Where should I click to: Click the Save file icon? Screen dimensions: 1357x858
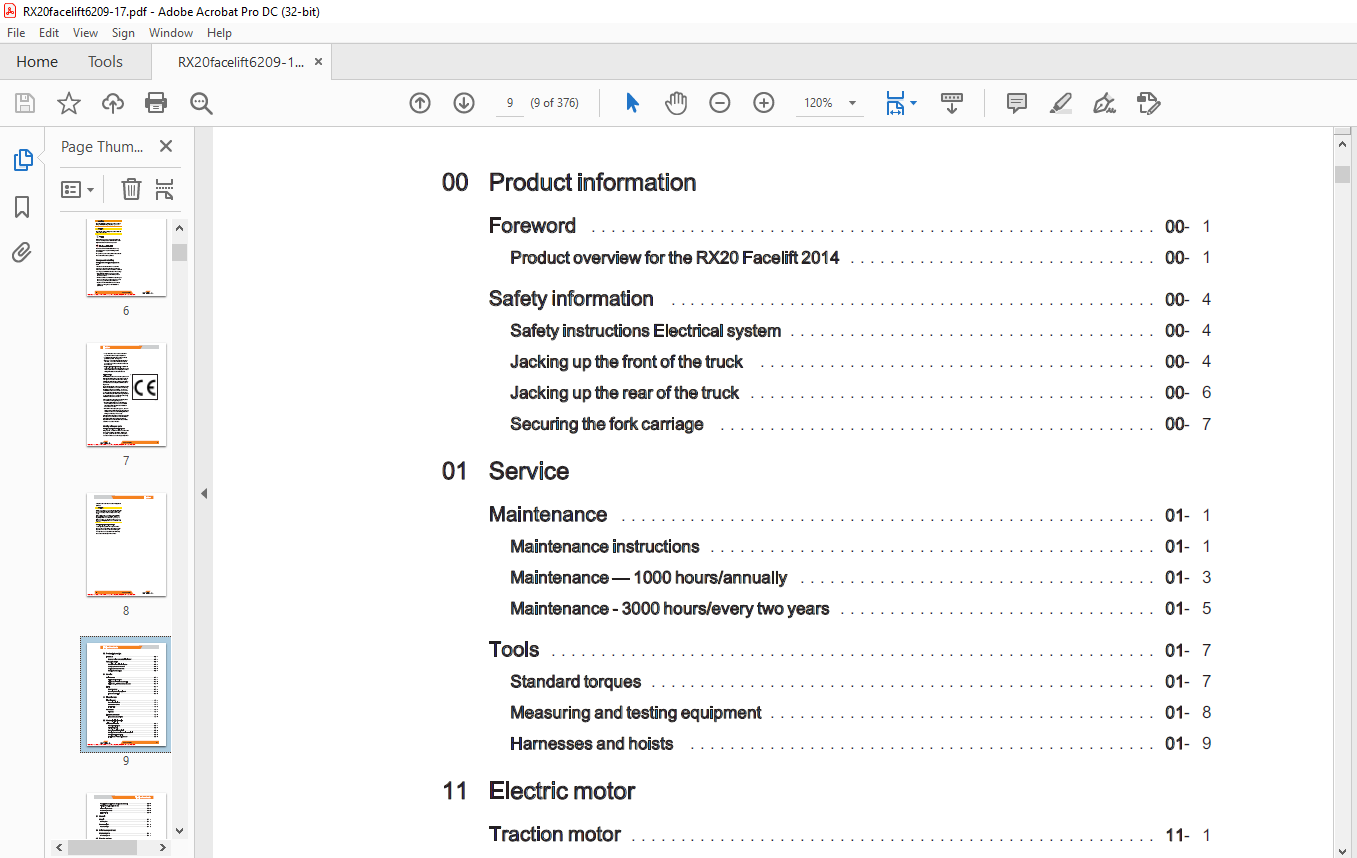(x=25, y=103)
